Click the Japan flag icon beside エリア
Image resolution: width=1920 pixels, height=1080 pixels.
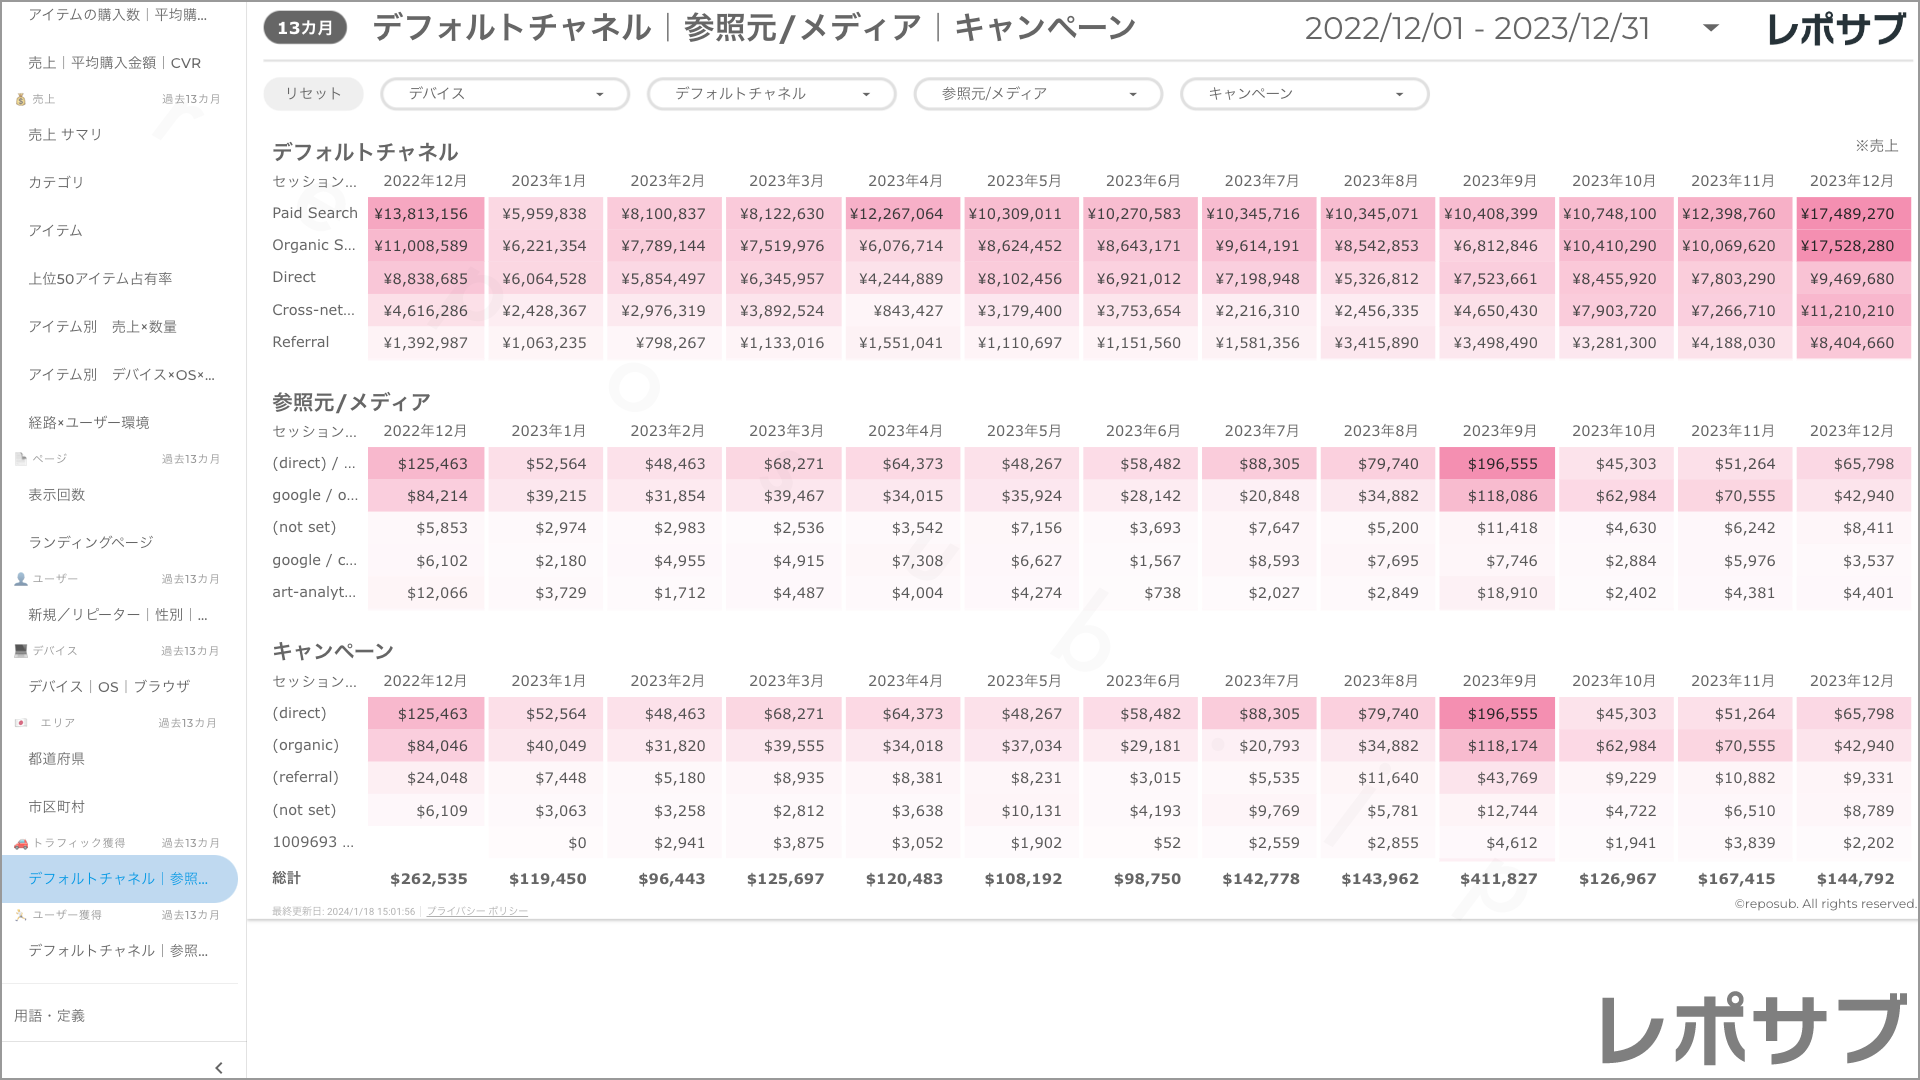[x=20, y=723]
